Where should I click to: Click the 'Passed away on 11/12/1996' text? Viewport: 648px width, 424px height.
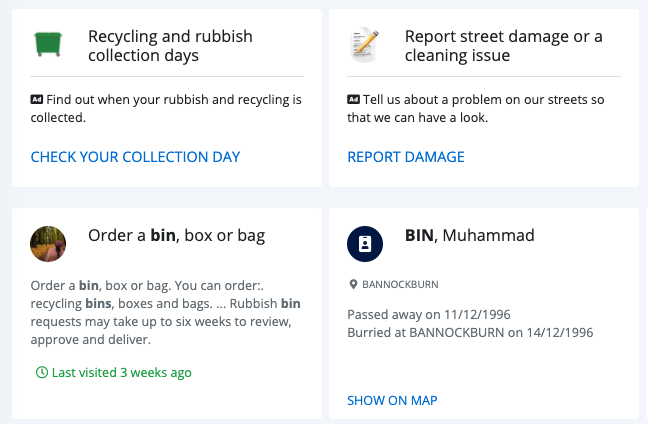click(x=429, y=314)
